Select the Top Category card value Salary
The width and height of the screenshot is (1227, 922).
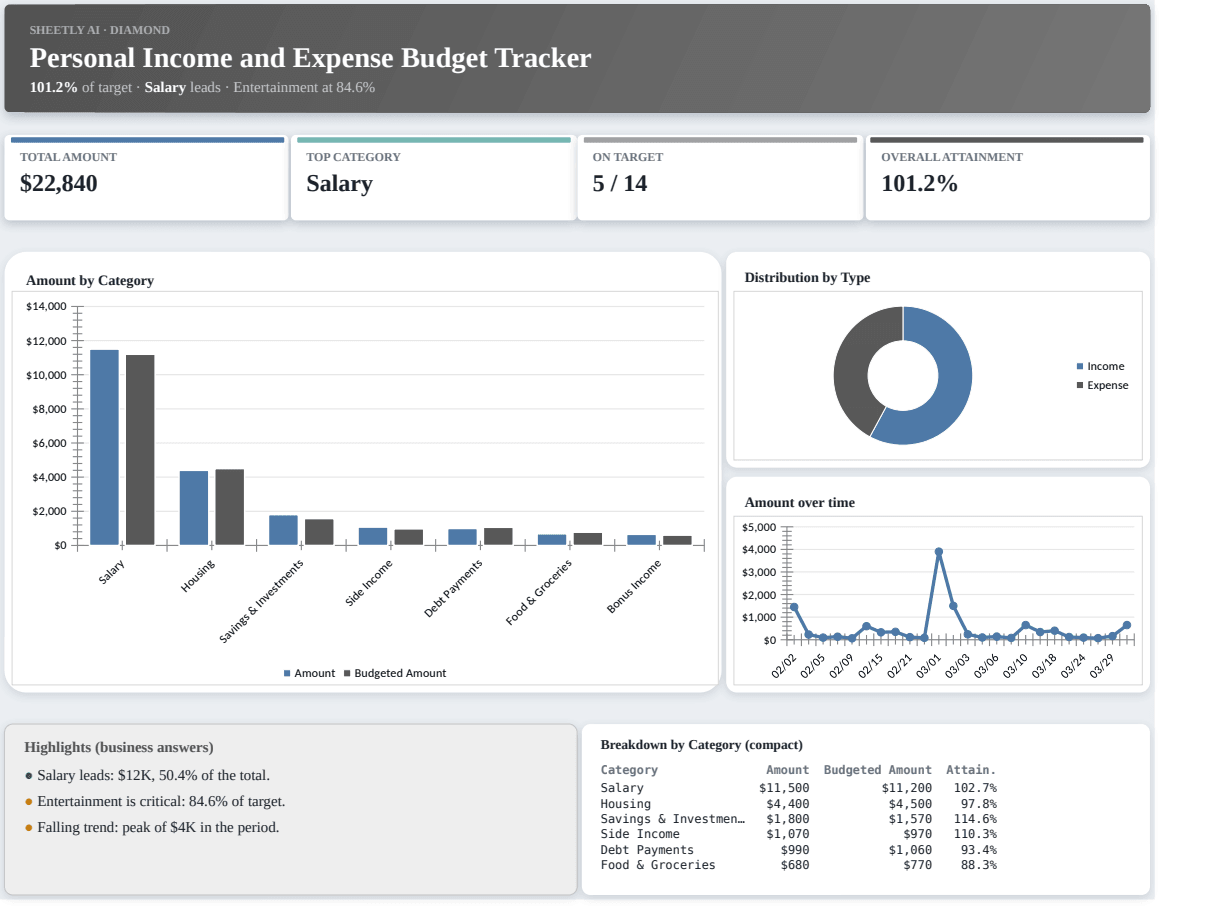pyautogui.click(x=339, y=184)
